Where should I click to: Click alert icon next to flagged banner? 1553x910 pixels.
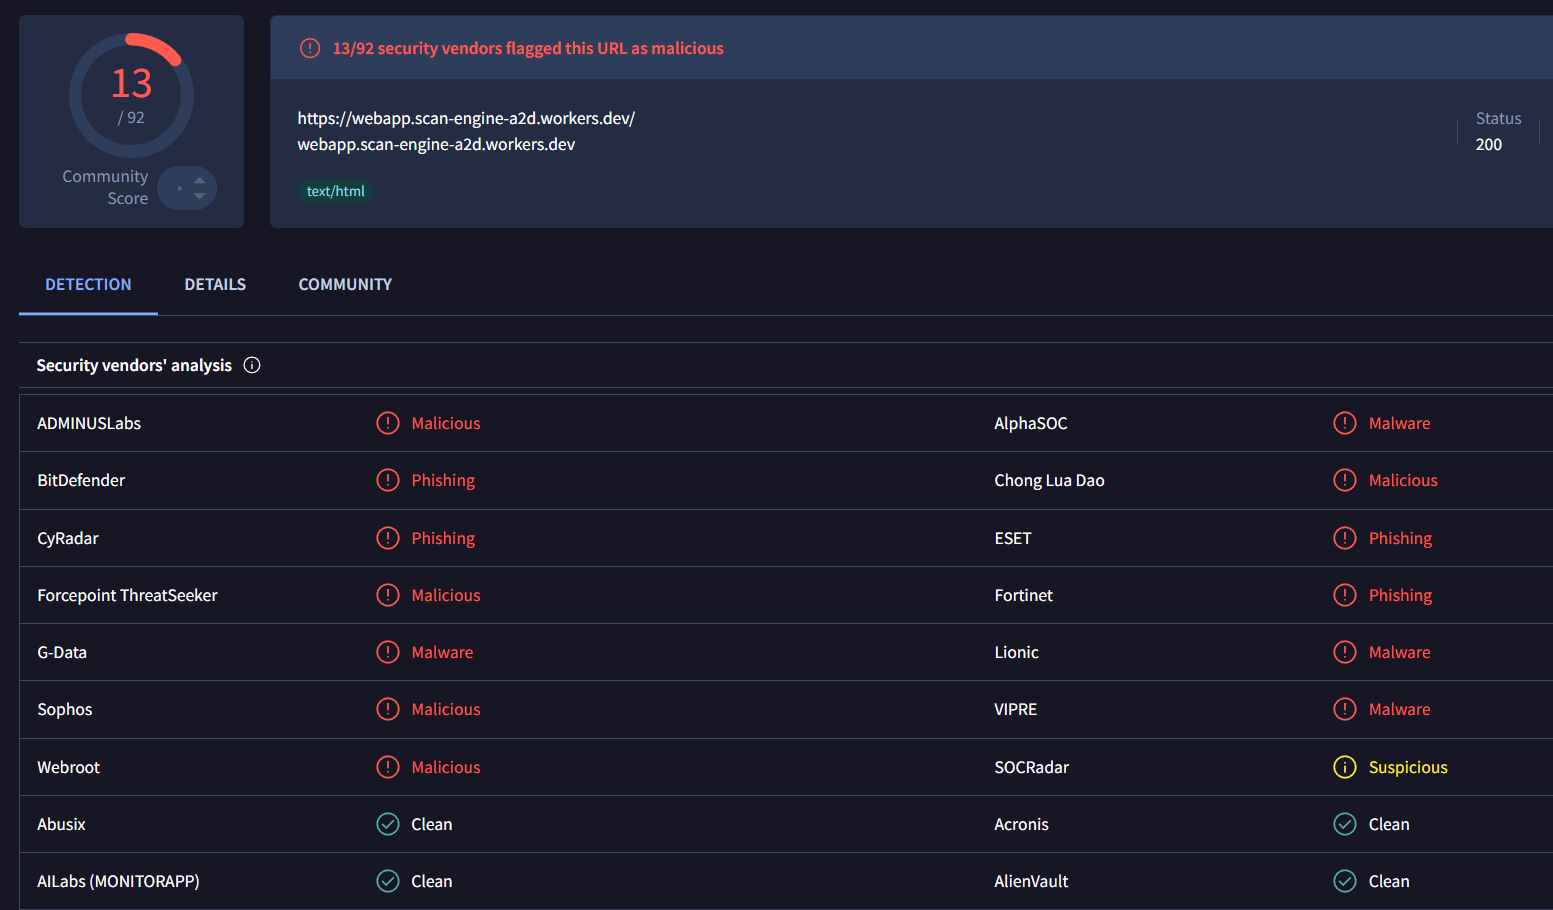pyautogui.click(x=310, y=48)
